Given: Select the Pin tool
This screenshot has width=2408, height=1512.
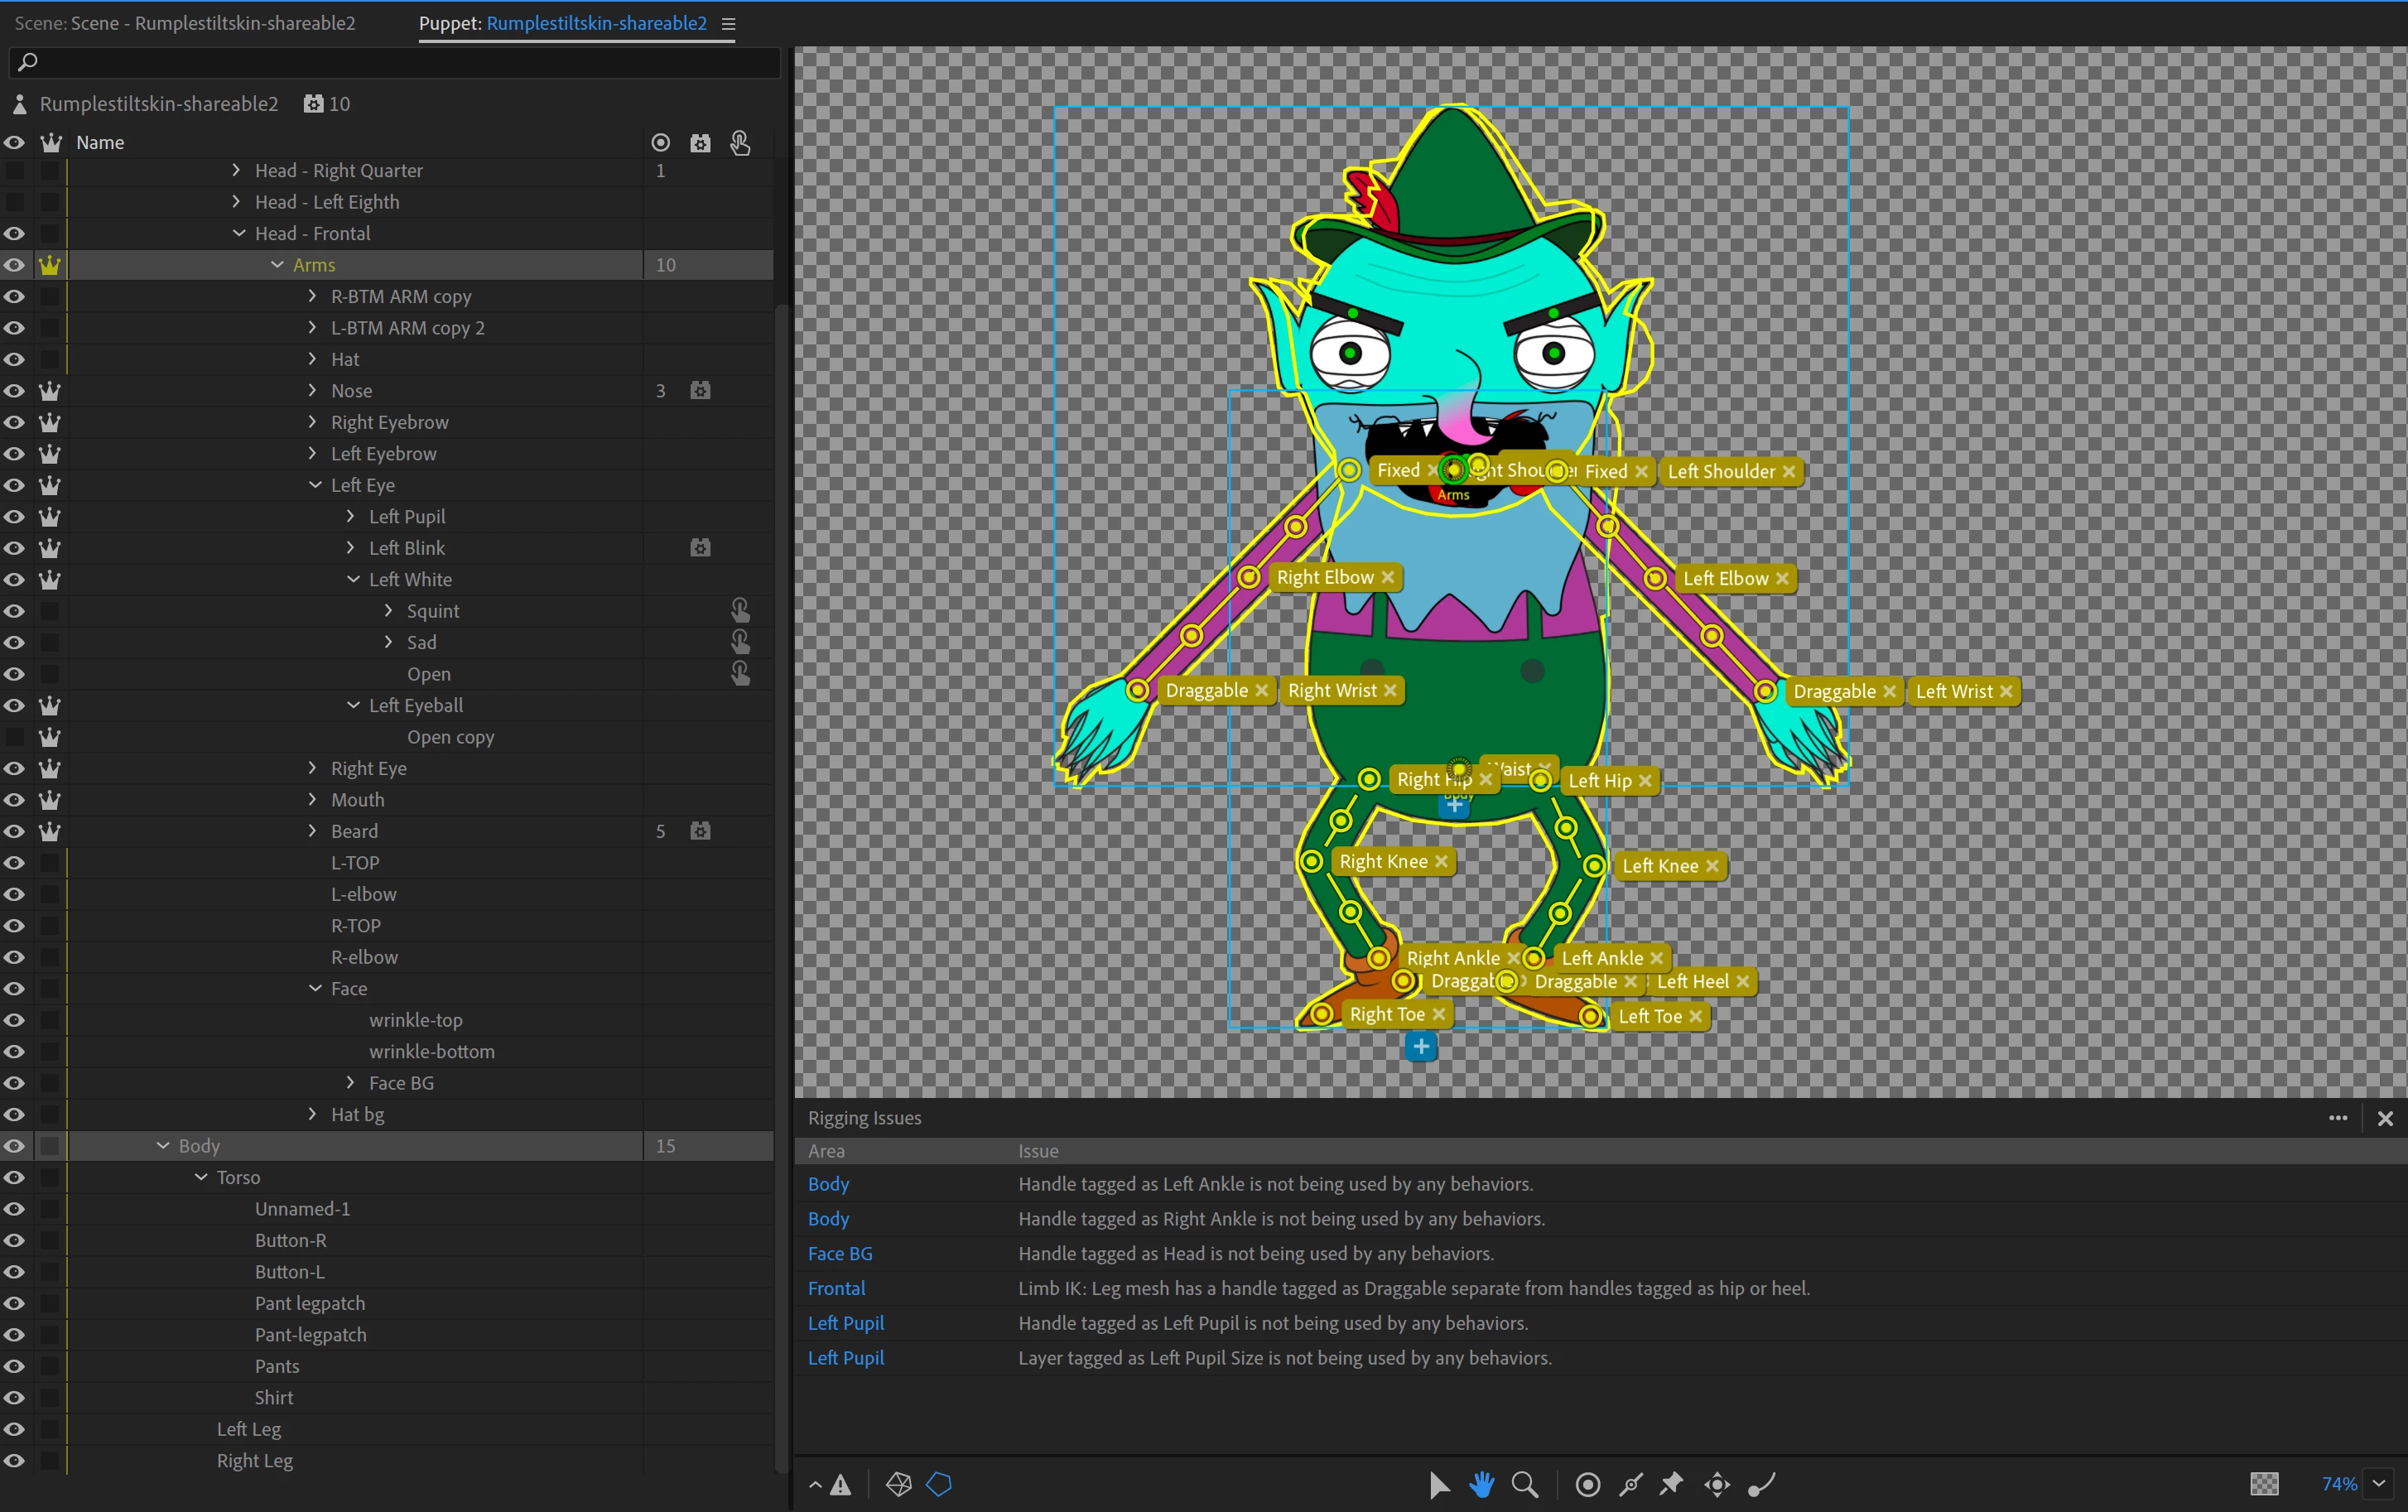Looking at the screenshot, I should pyautogui.click(x=1671, y=1484).
